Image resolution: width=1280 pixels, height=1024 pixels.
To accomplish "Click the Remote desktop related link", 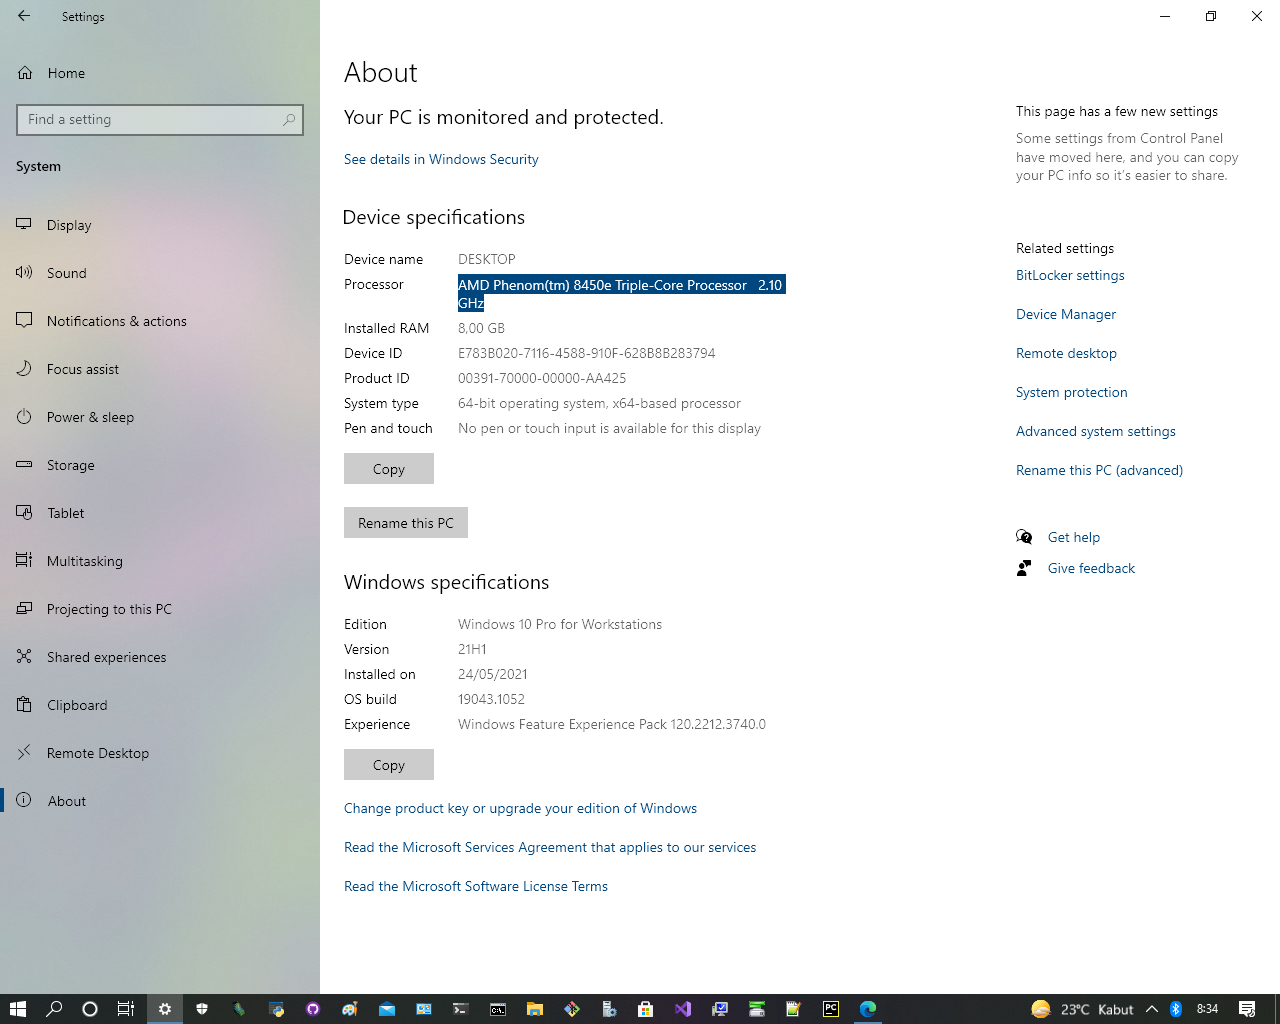I will [1066, 353].
